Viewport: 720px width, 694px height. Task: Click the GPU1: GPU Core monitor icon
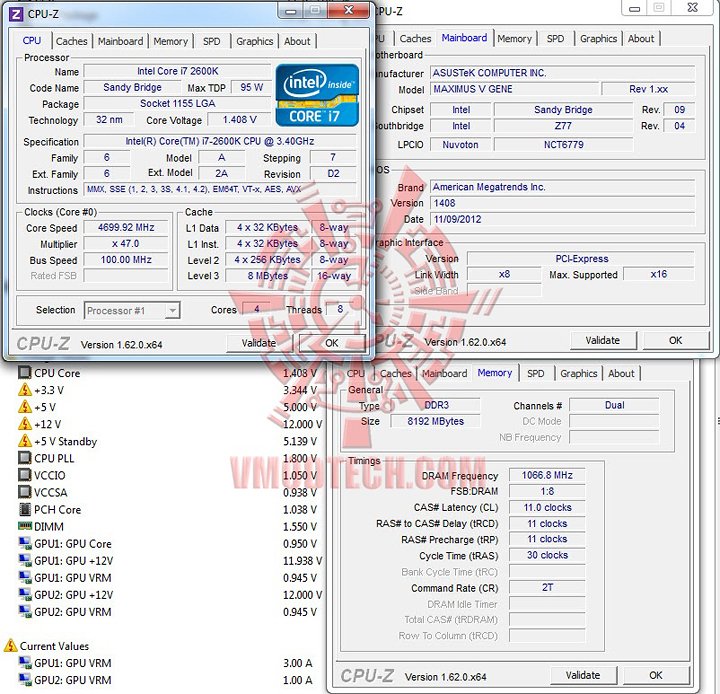pos(25,543)
